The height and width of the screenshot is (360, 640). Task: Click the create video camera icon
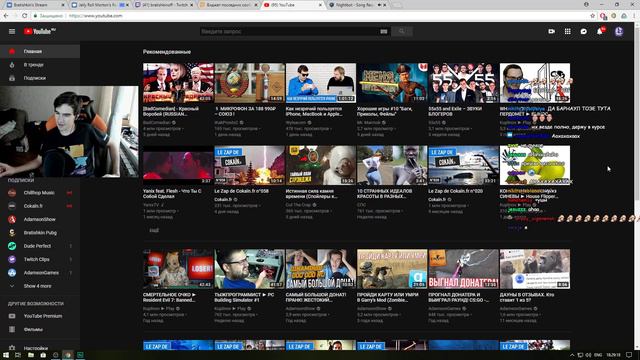[551, 31]
